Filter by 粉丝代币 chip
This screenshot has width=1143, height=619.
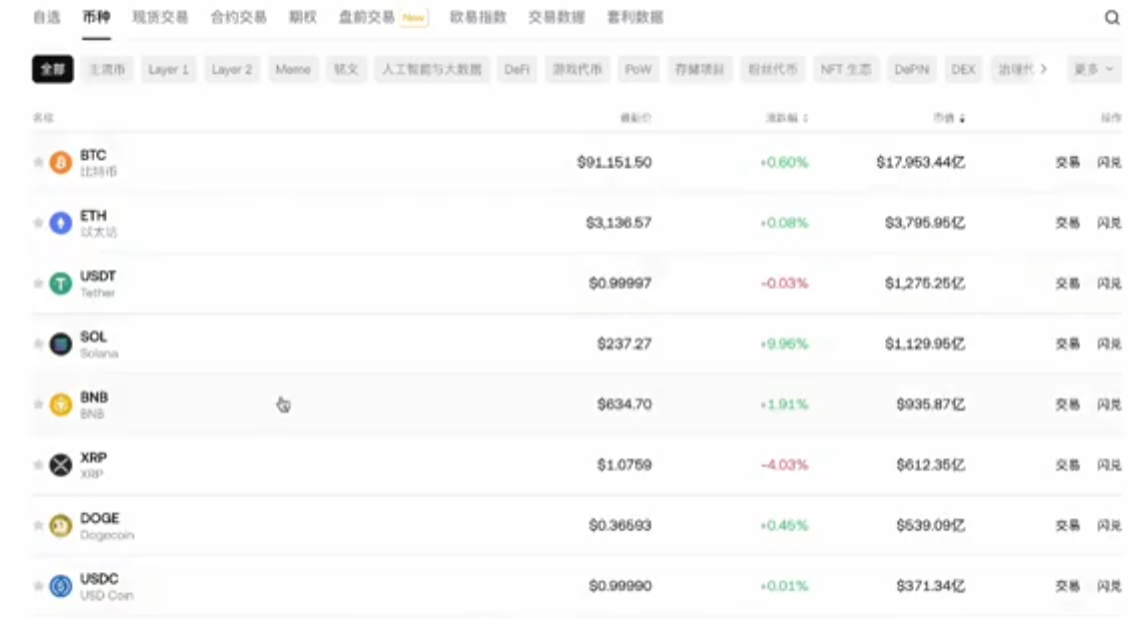point(773,69)
